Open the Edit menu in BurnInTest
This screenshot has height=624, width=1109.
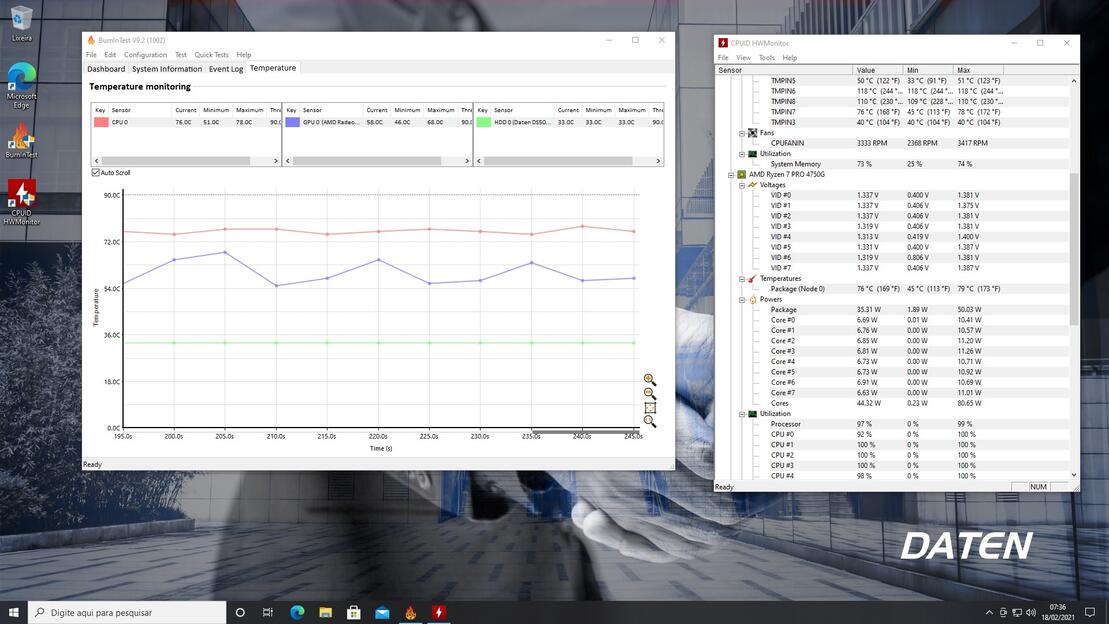[x=110, y=54]
